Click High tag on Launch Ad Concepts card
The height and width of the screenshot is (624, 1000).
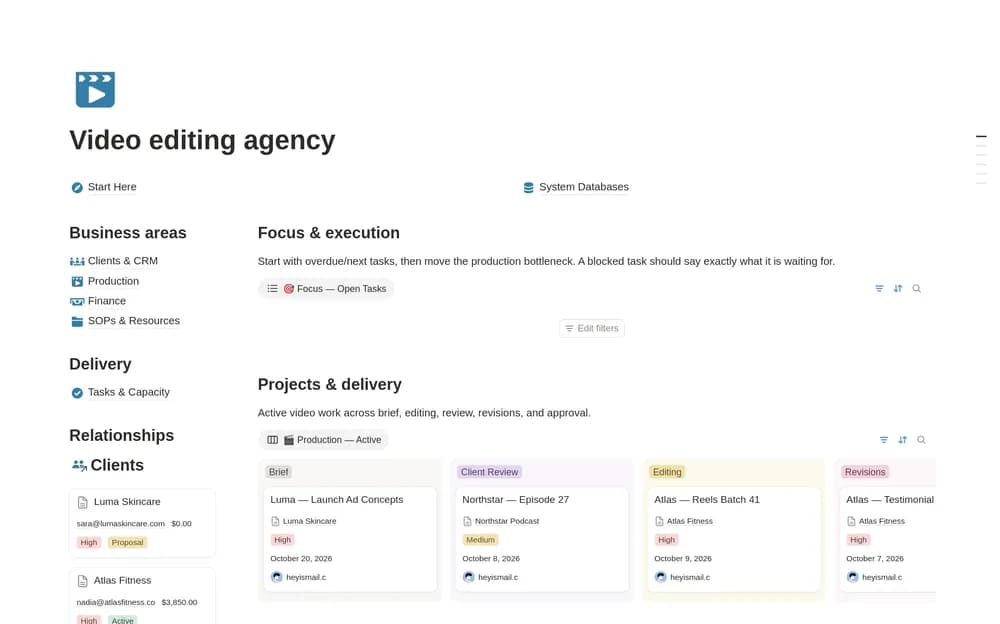(283, 540)
